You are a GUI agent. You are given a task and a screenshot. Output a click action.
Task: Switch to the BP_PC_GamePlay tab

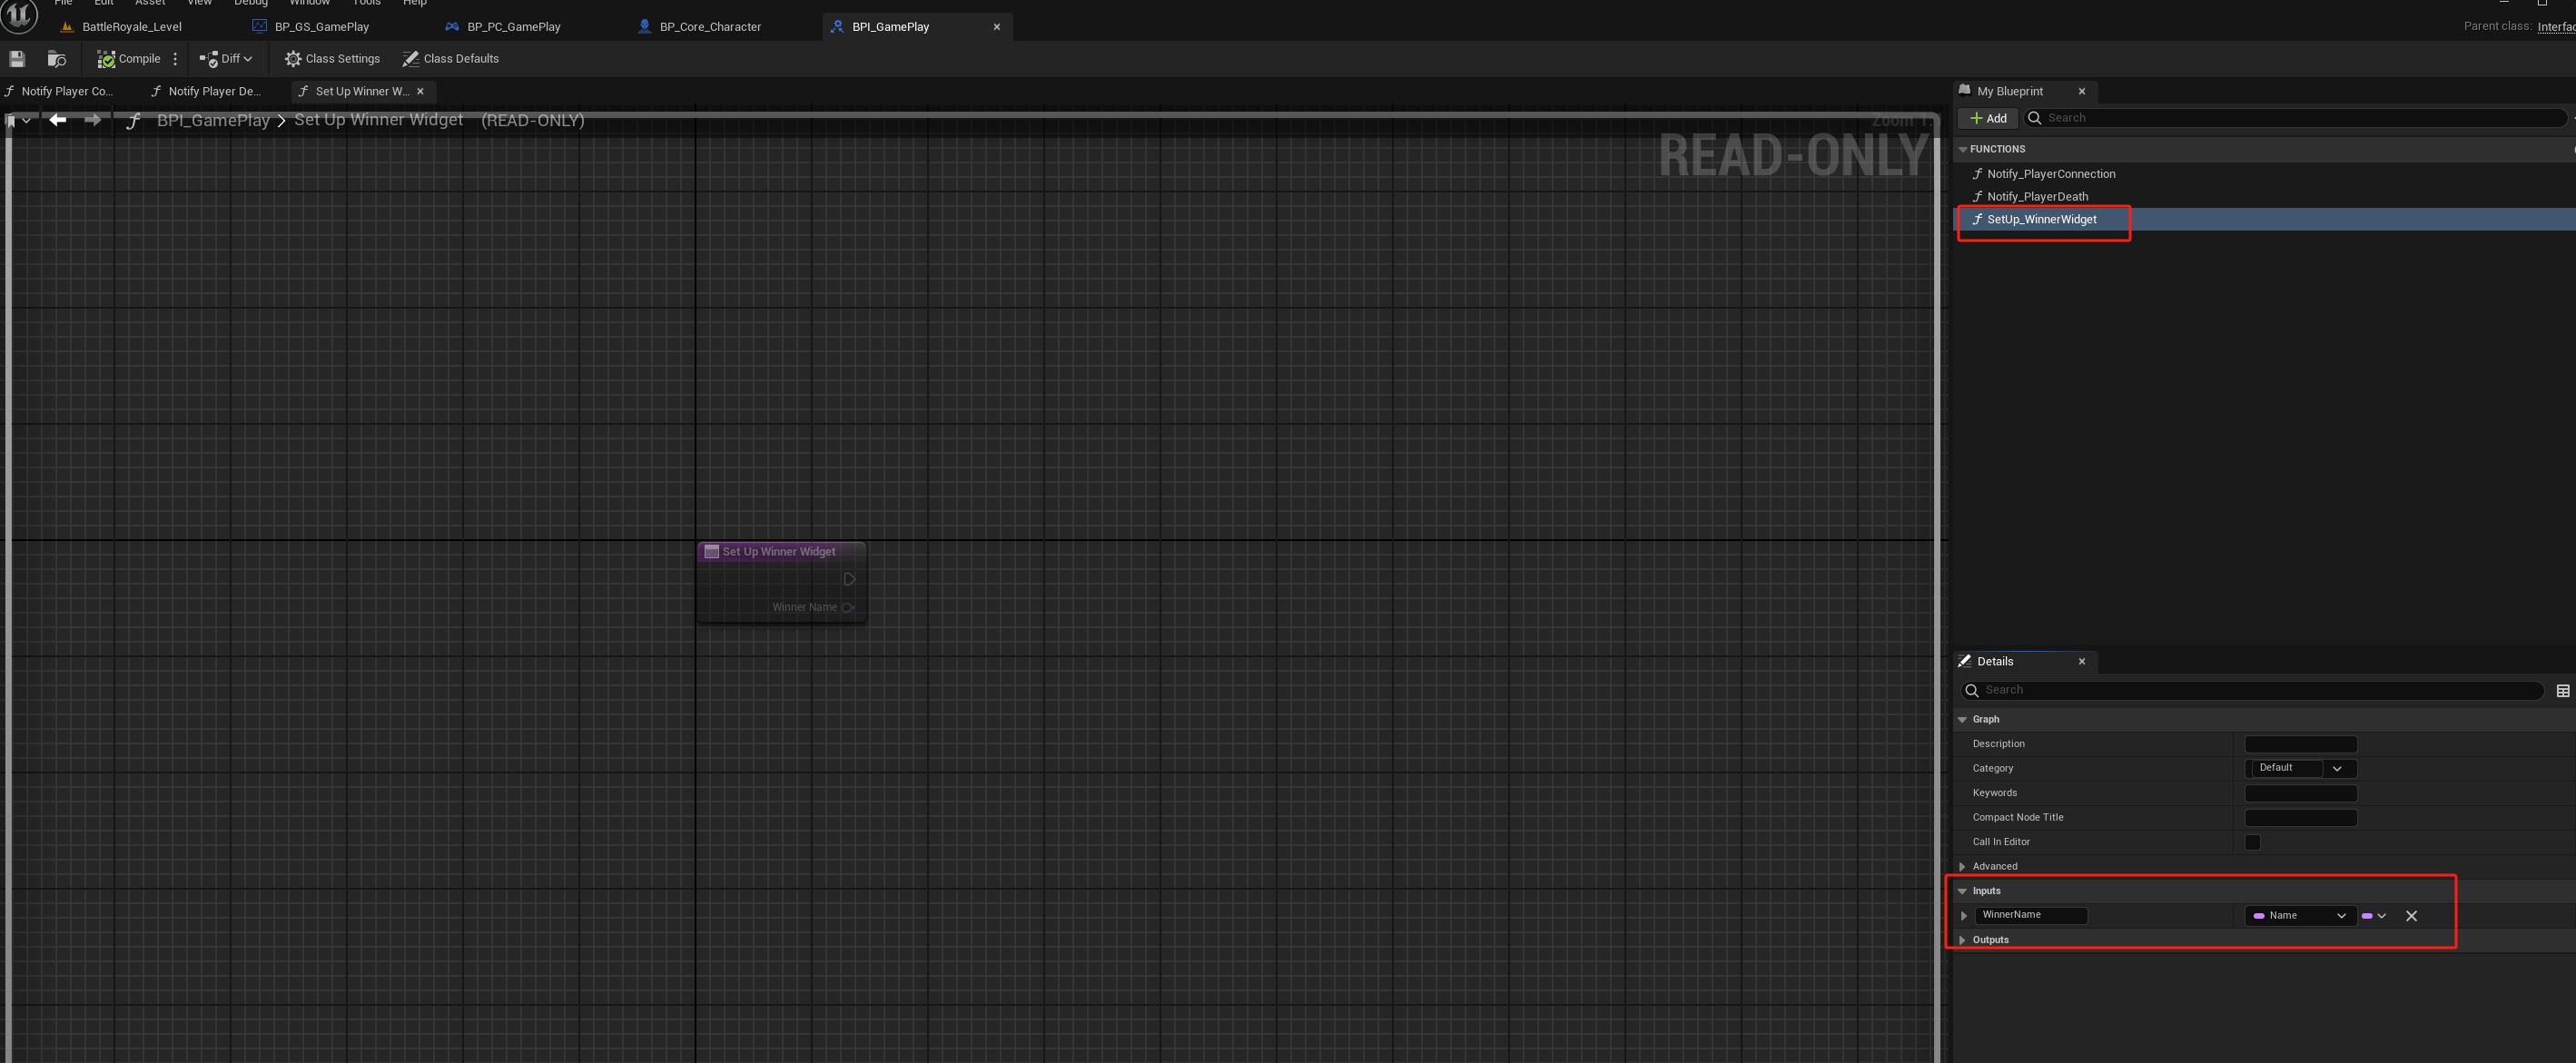click(x=513, y=27)
